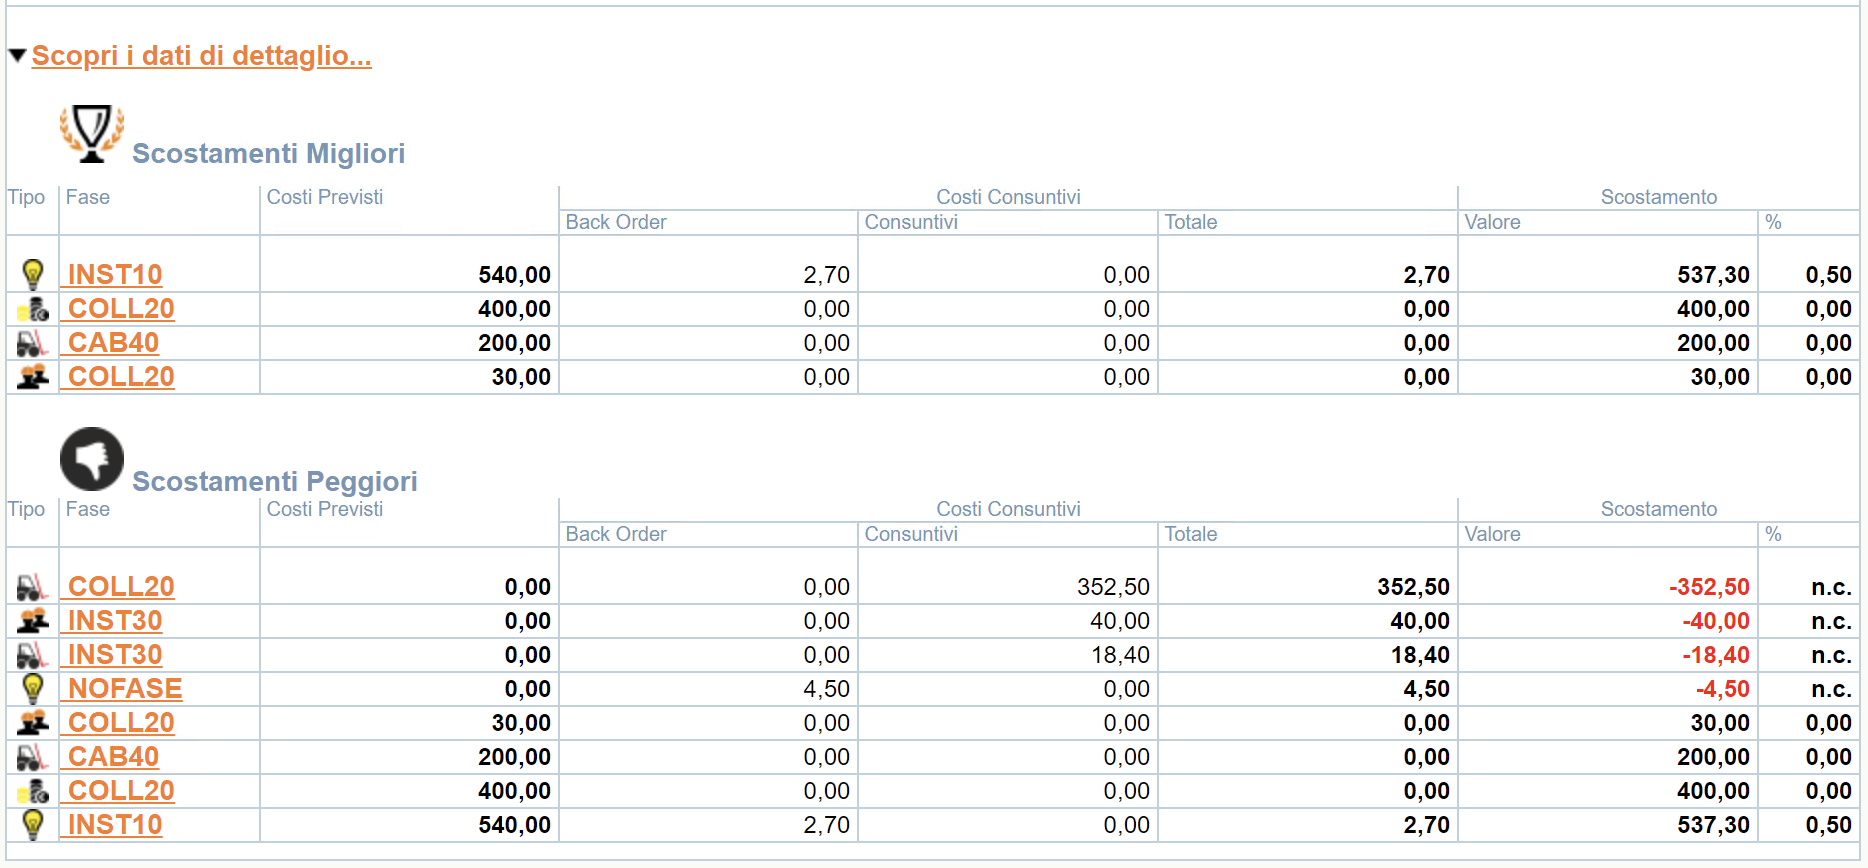The image size is (1868, 868).
Task: Click forklift icon beside INST30 18,40 row
Action: (33, 655)
